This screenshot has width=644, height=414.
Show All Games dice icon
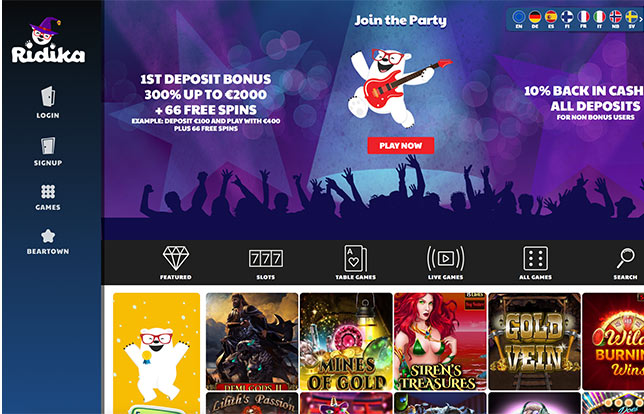tap(536, 258)
